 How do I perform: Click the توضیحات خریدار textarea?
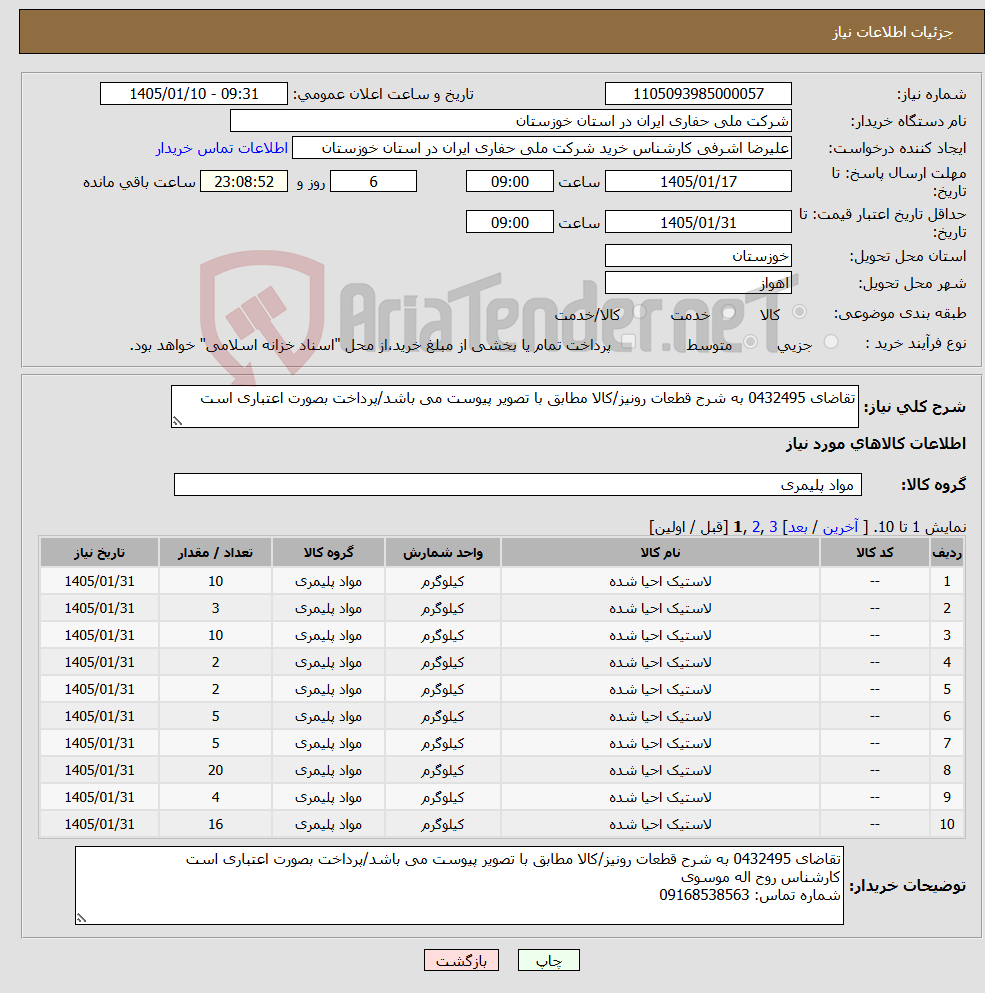459,885
